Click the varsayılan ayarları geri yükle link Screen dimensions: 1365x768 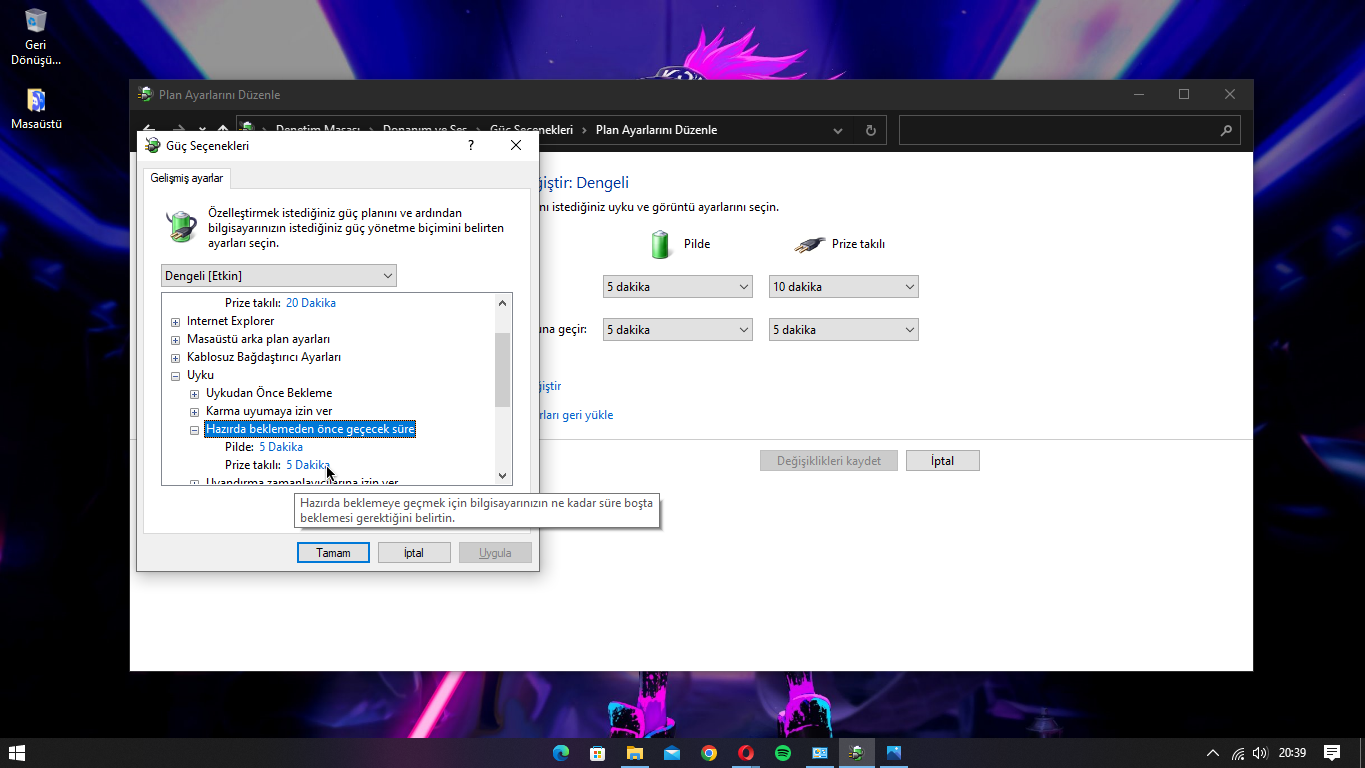click(576, 415)
